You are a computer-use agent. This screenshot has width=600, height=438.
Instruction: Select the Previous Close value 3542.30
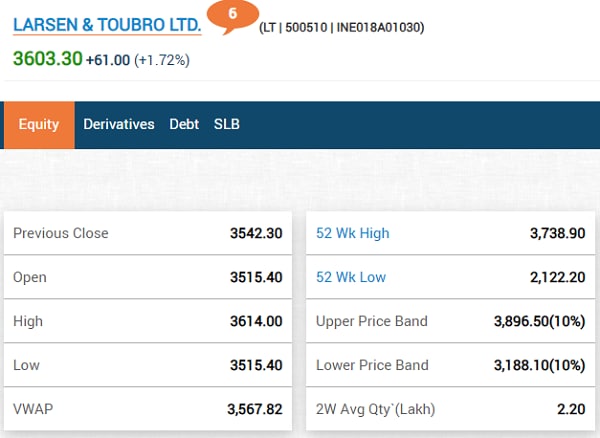pos(256,233)
